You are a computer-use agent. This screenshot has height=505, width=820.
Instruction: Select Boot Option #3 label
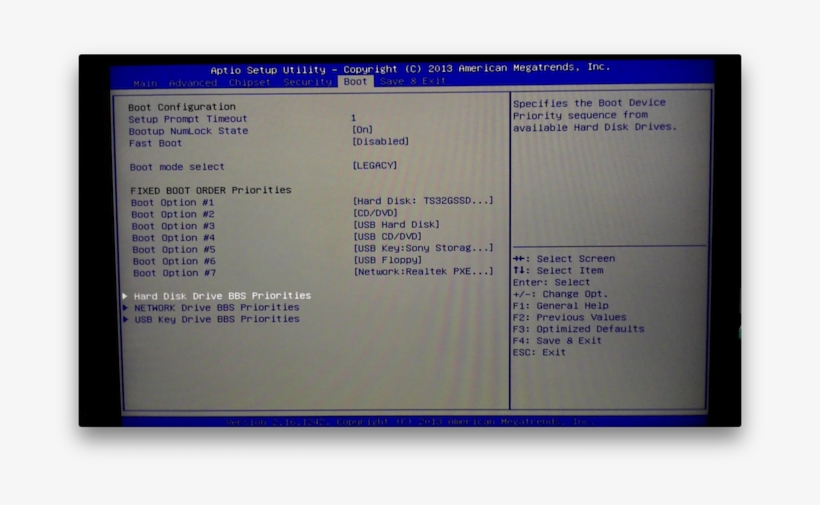173,226
